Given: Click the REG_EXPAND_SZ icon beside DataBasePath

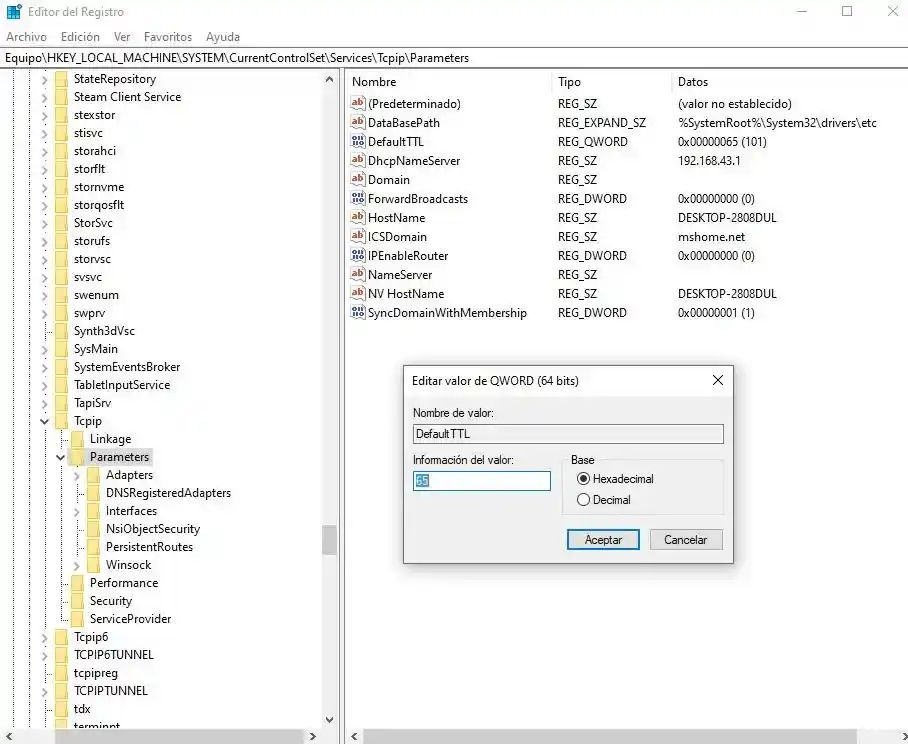Looking at the screenshot, I should coord(357,122).
